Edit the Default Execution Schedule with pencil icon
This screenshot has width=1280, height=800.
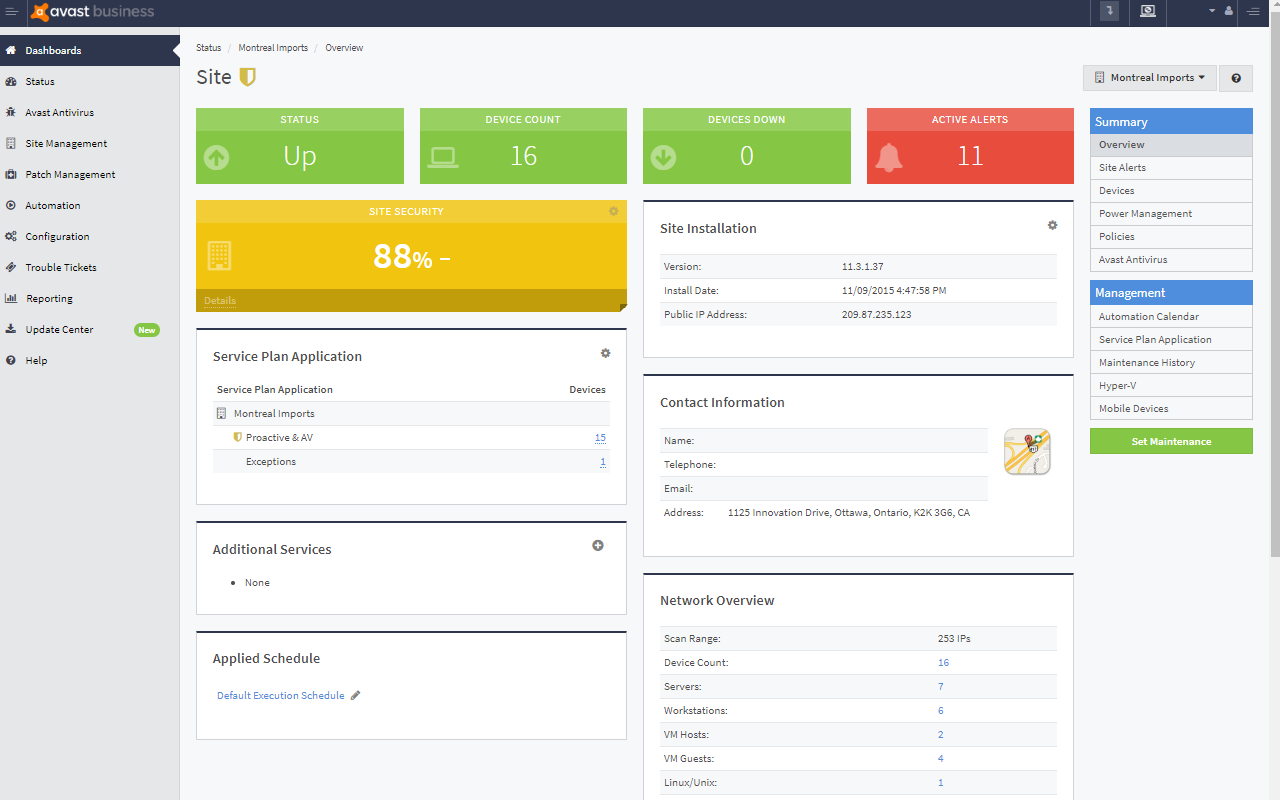(355, 695)
